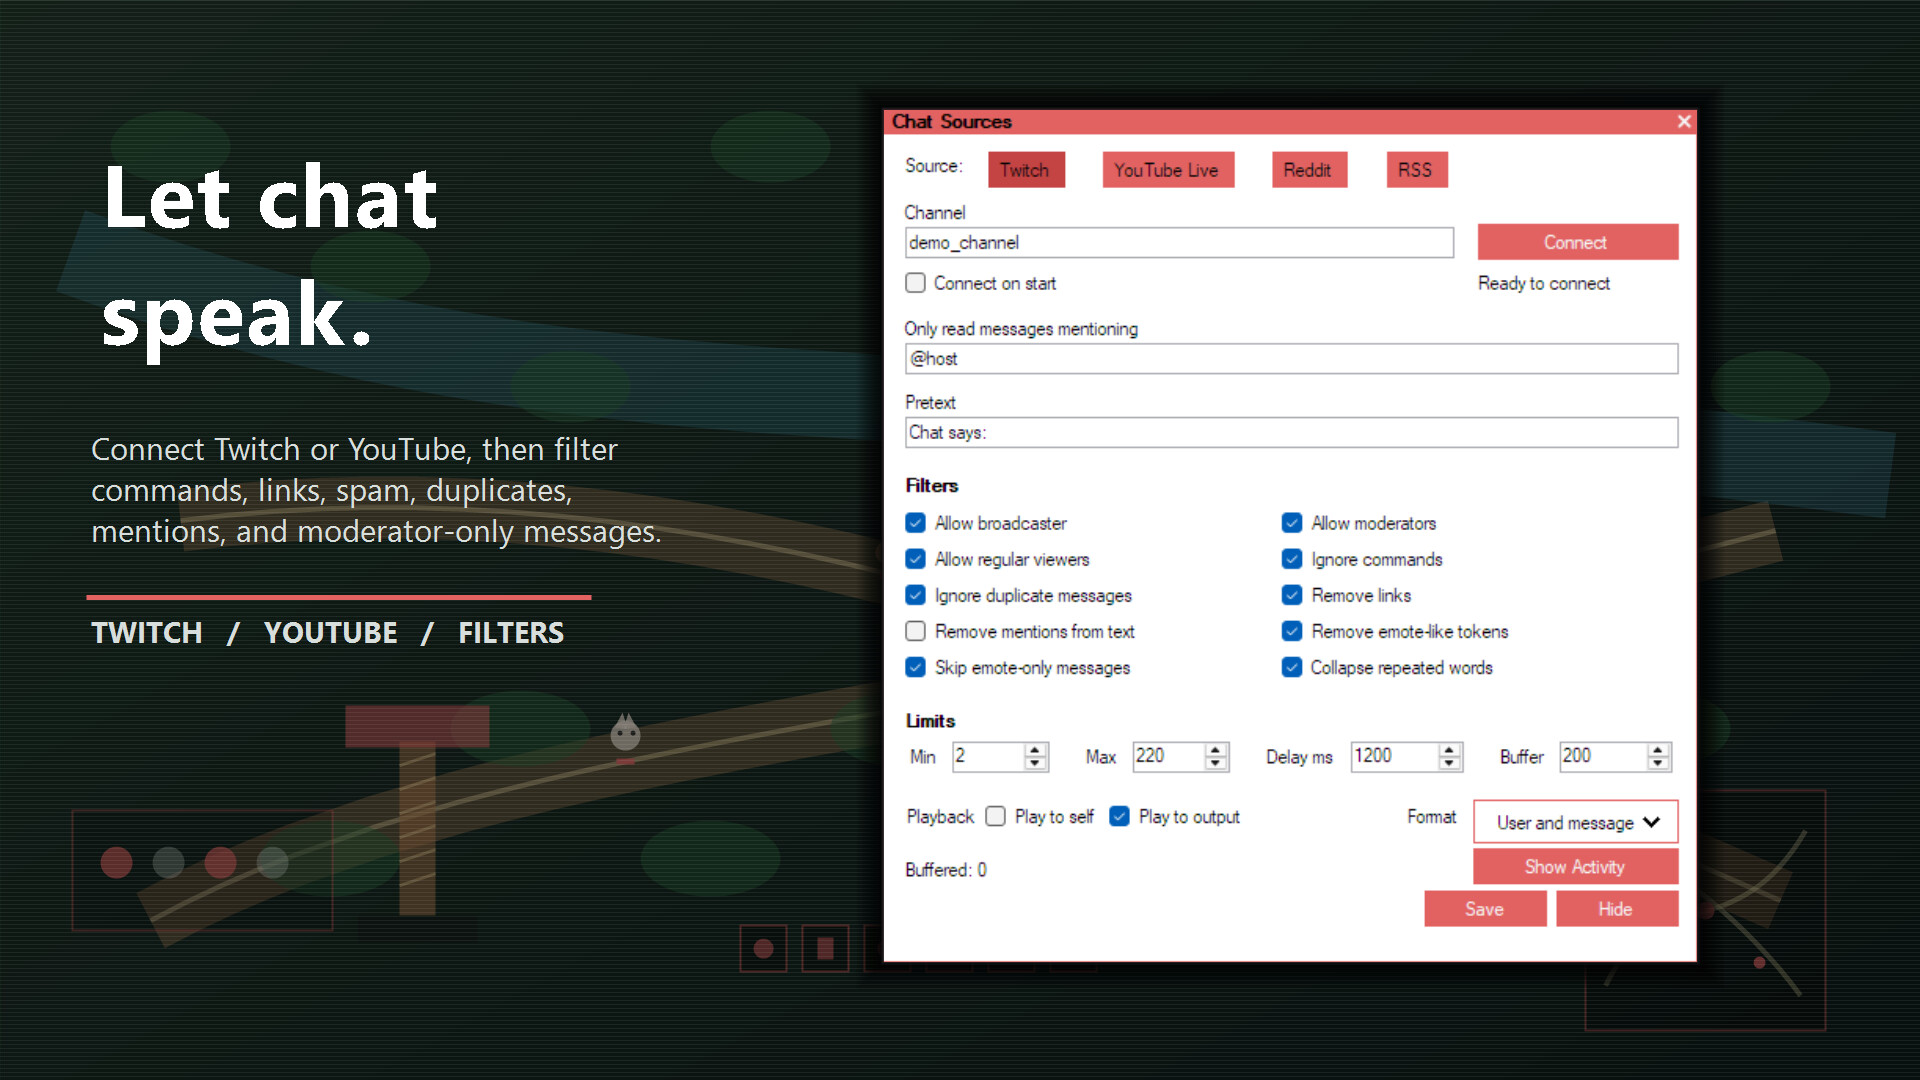This screenshot has width=1920, height=1080.
Task: Enable Remove mentions from text
Action: click(x=915, y=631)
